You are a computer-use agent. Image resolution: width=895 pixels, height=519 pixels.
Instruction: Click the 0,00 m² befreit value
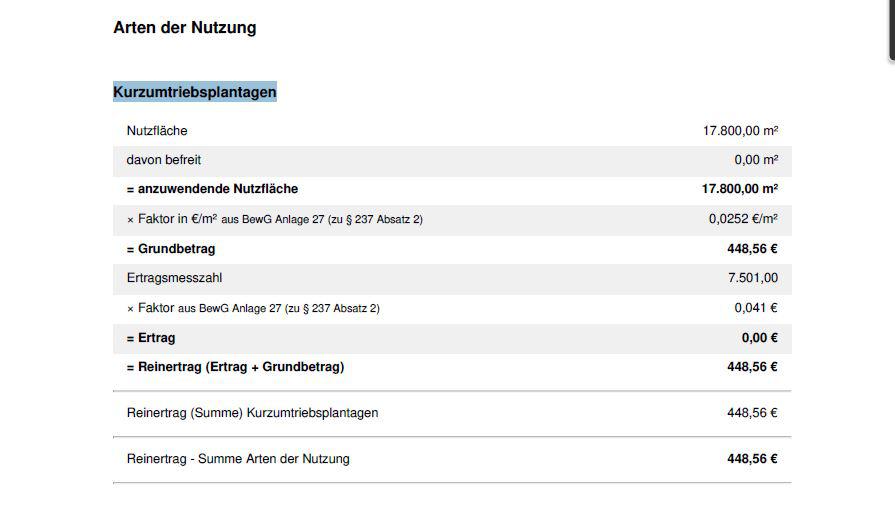point(756,160)
